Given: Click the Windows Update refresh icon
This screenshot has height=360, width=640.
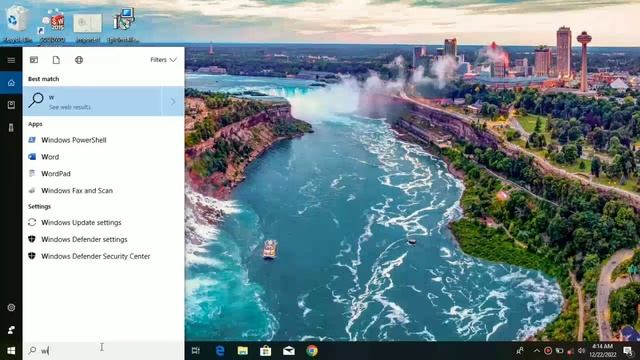Looking at the screenshot, I should click(32, 222).
